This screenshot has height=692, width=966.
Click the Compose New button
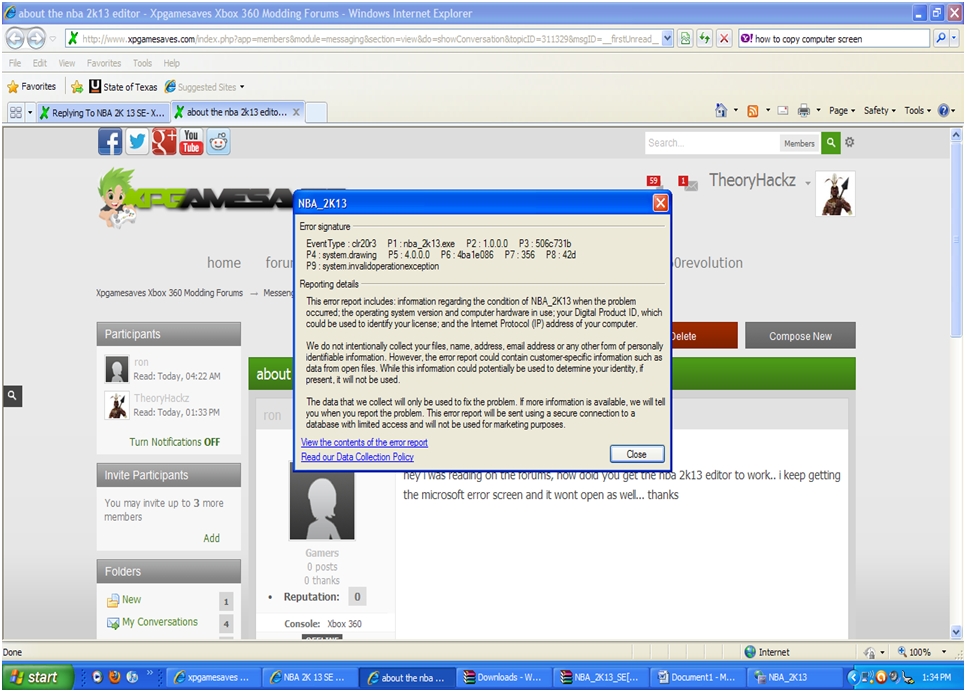[x=800, y=336]
